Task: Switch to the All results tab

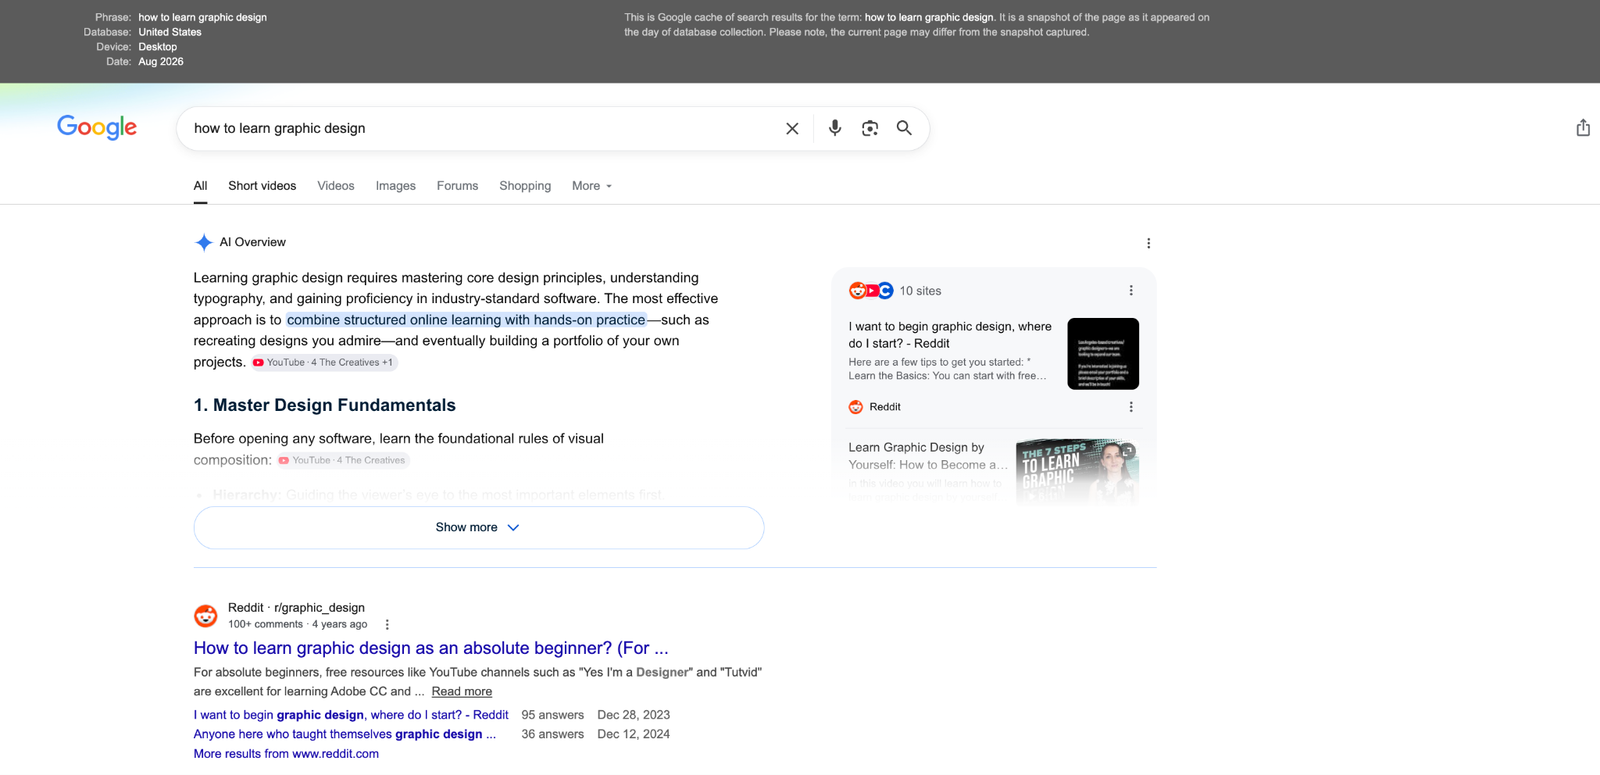Action: click(200, 186)
